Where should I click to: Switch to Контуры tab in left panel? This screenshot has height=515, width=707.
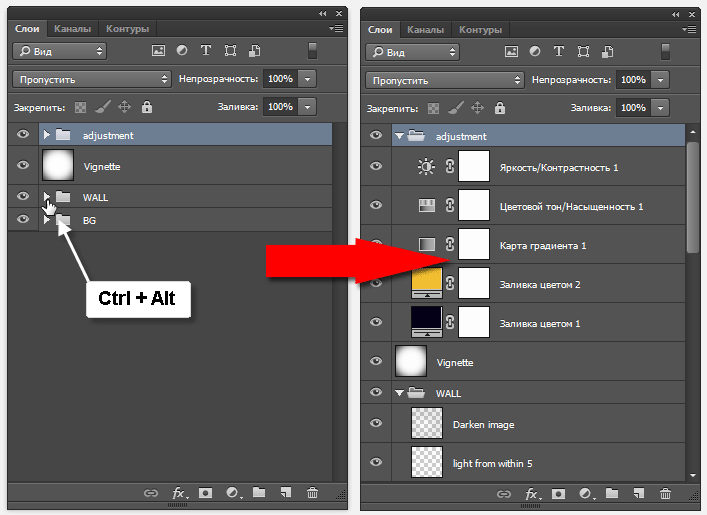[x=128, y=29]
